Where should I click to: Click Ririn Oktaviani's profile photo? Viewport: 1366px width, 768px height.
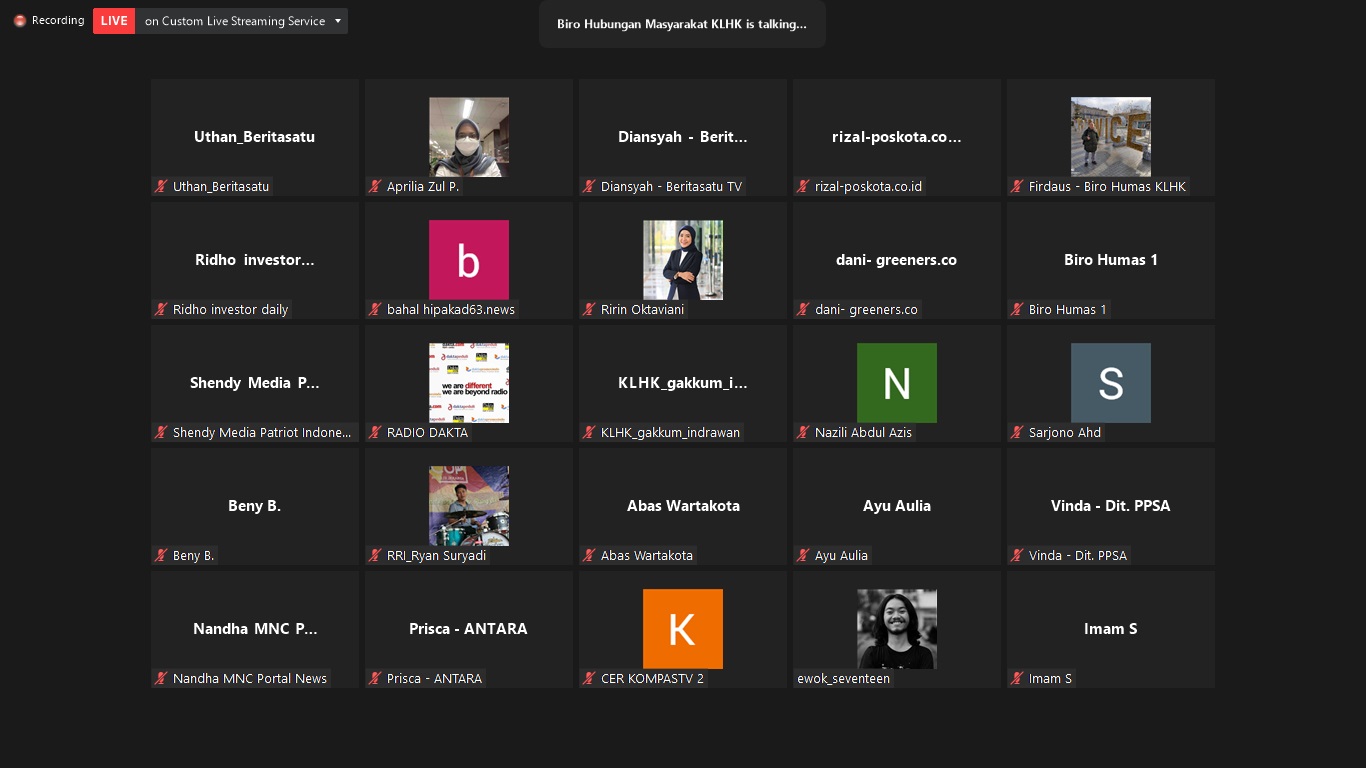(682, 260)
